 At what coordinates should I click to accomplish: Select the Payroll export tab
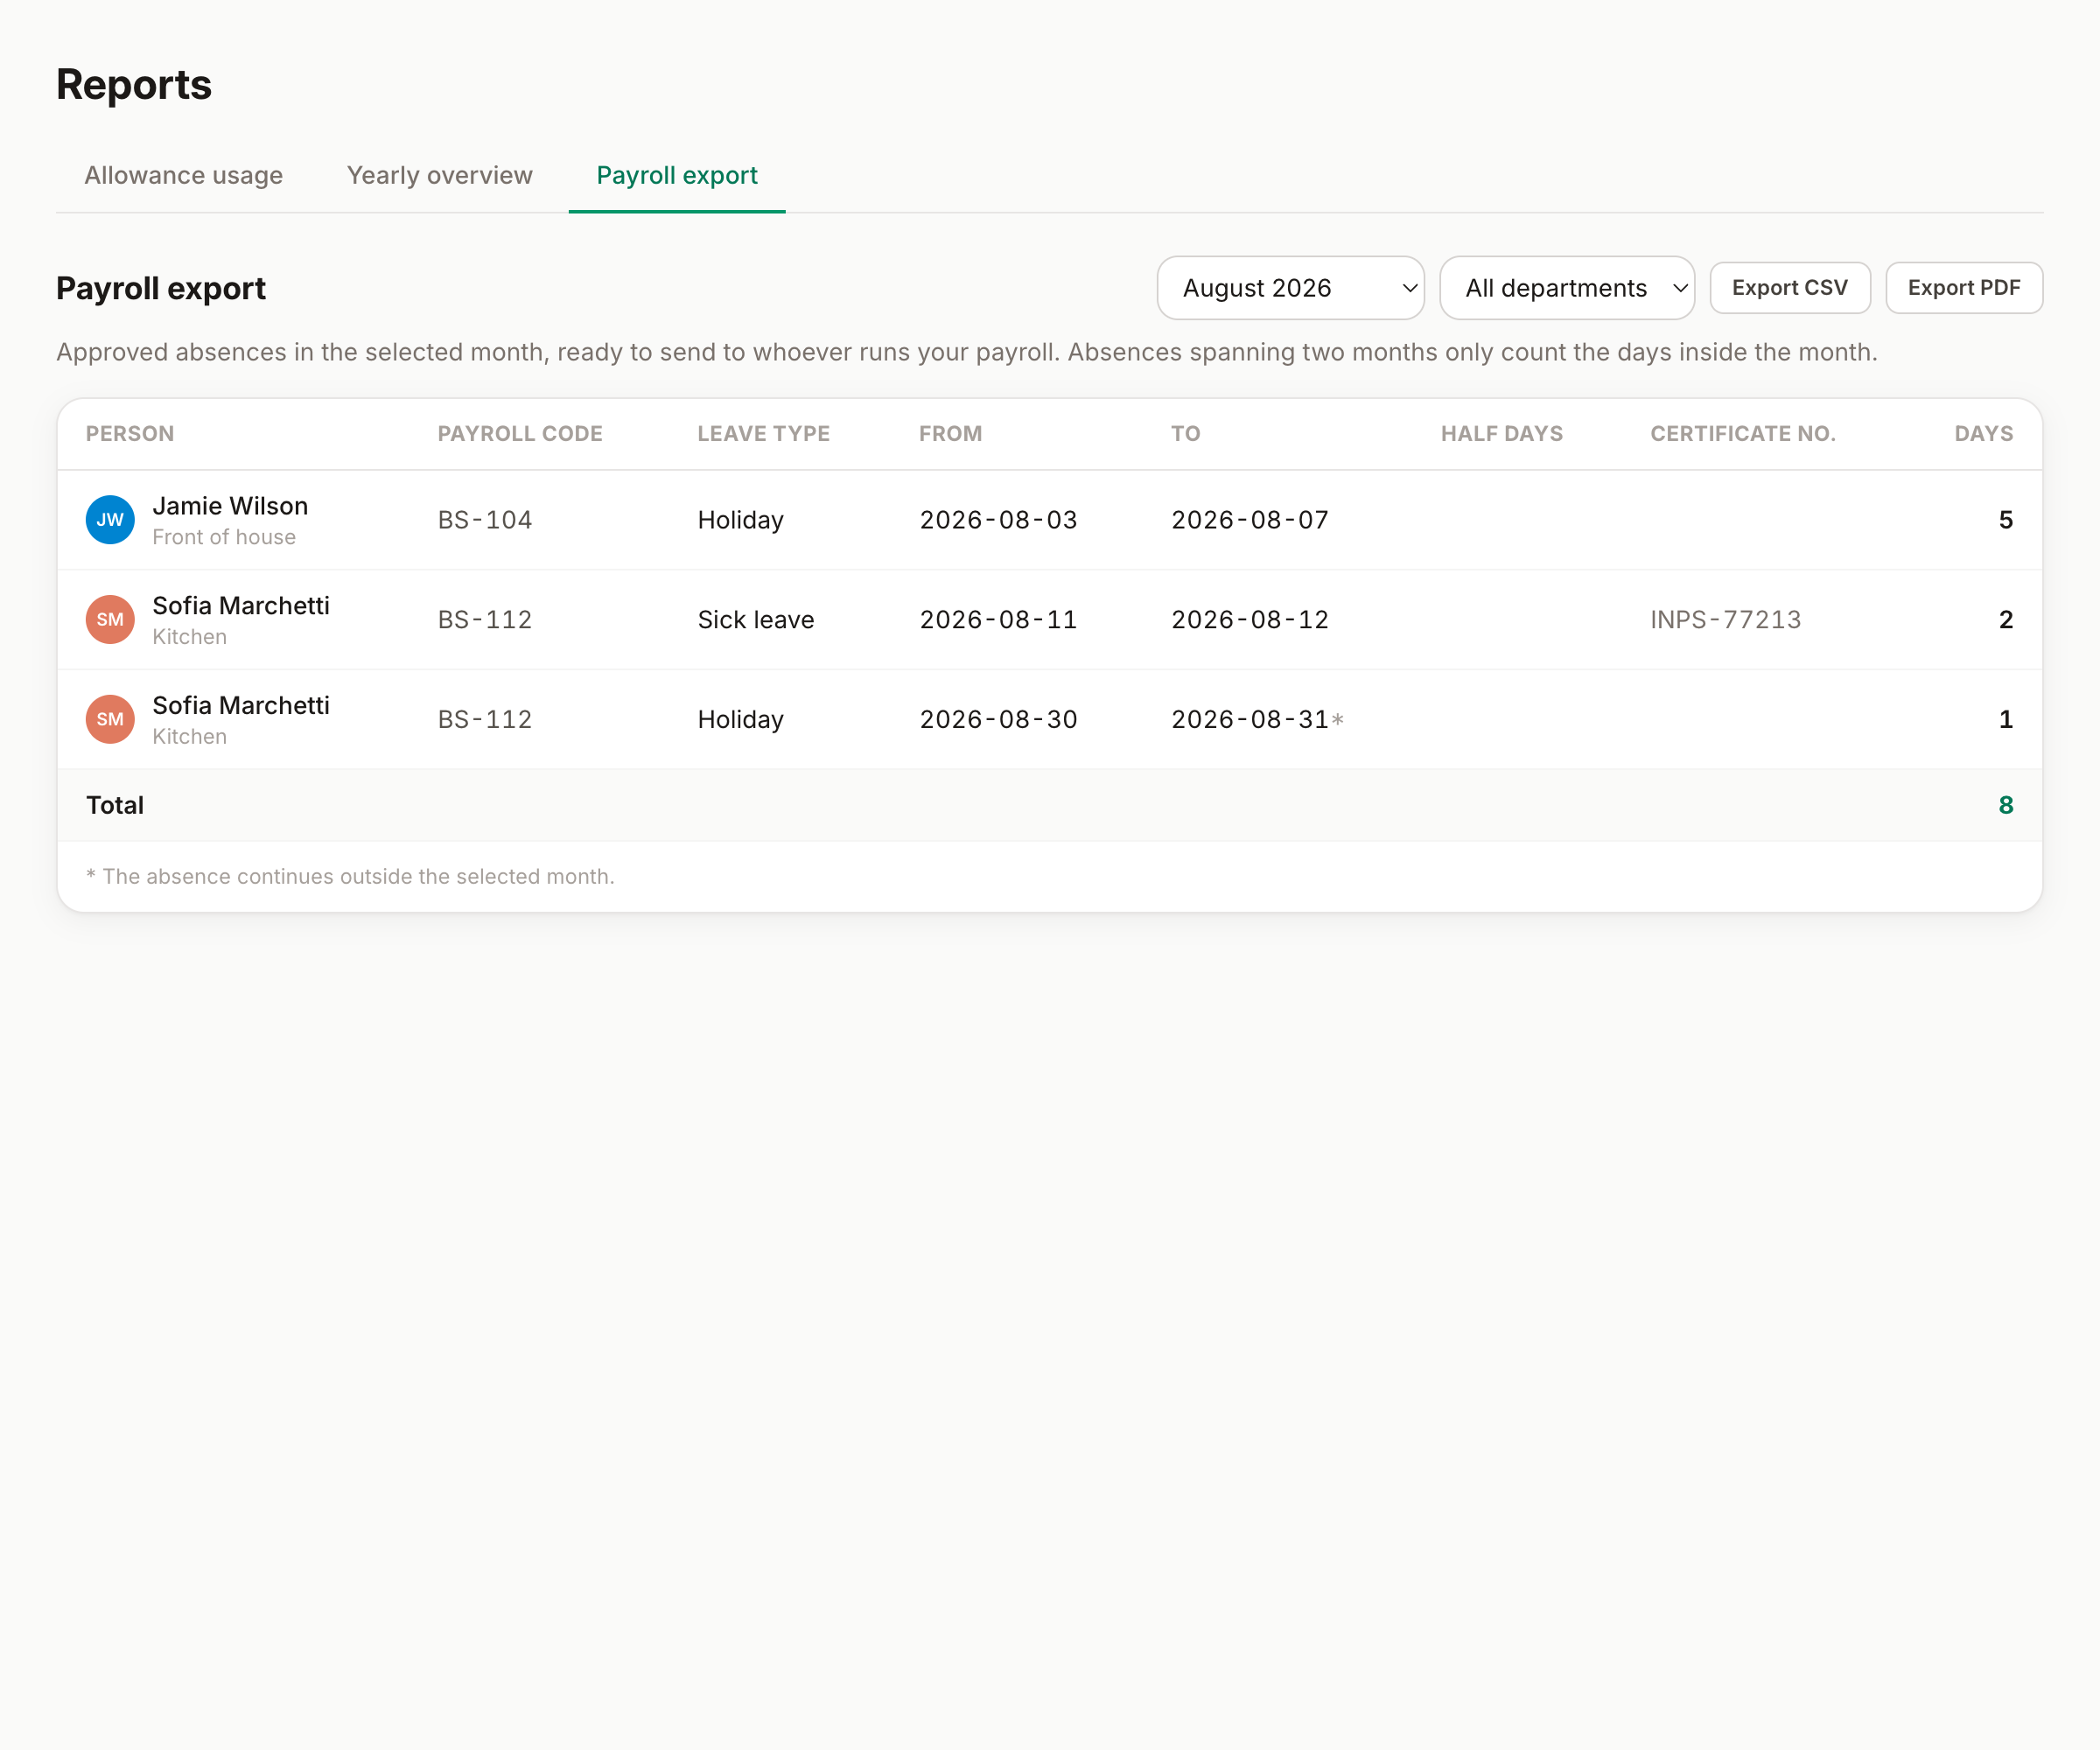pos(677,175)
